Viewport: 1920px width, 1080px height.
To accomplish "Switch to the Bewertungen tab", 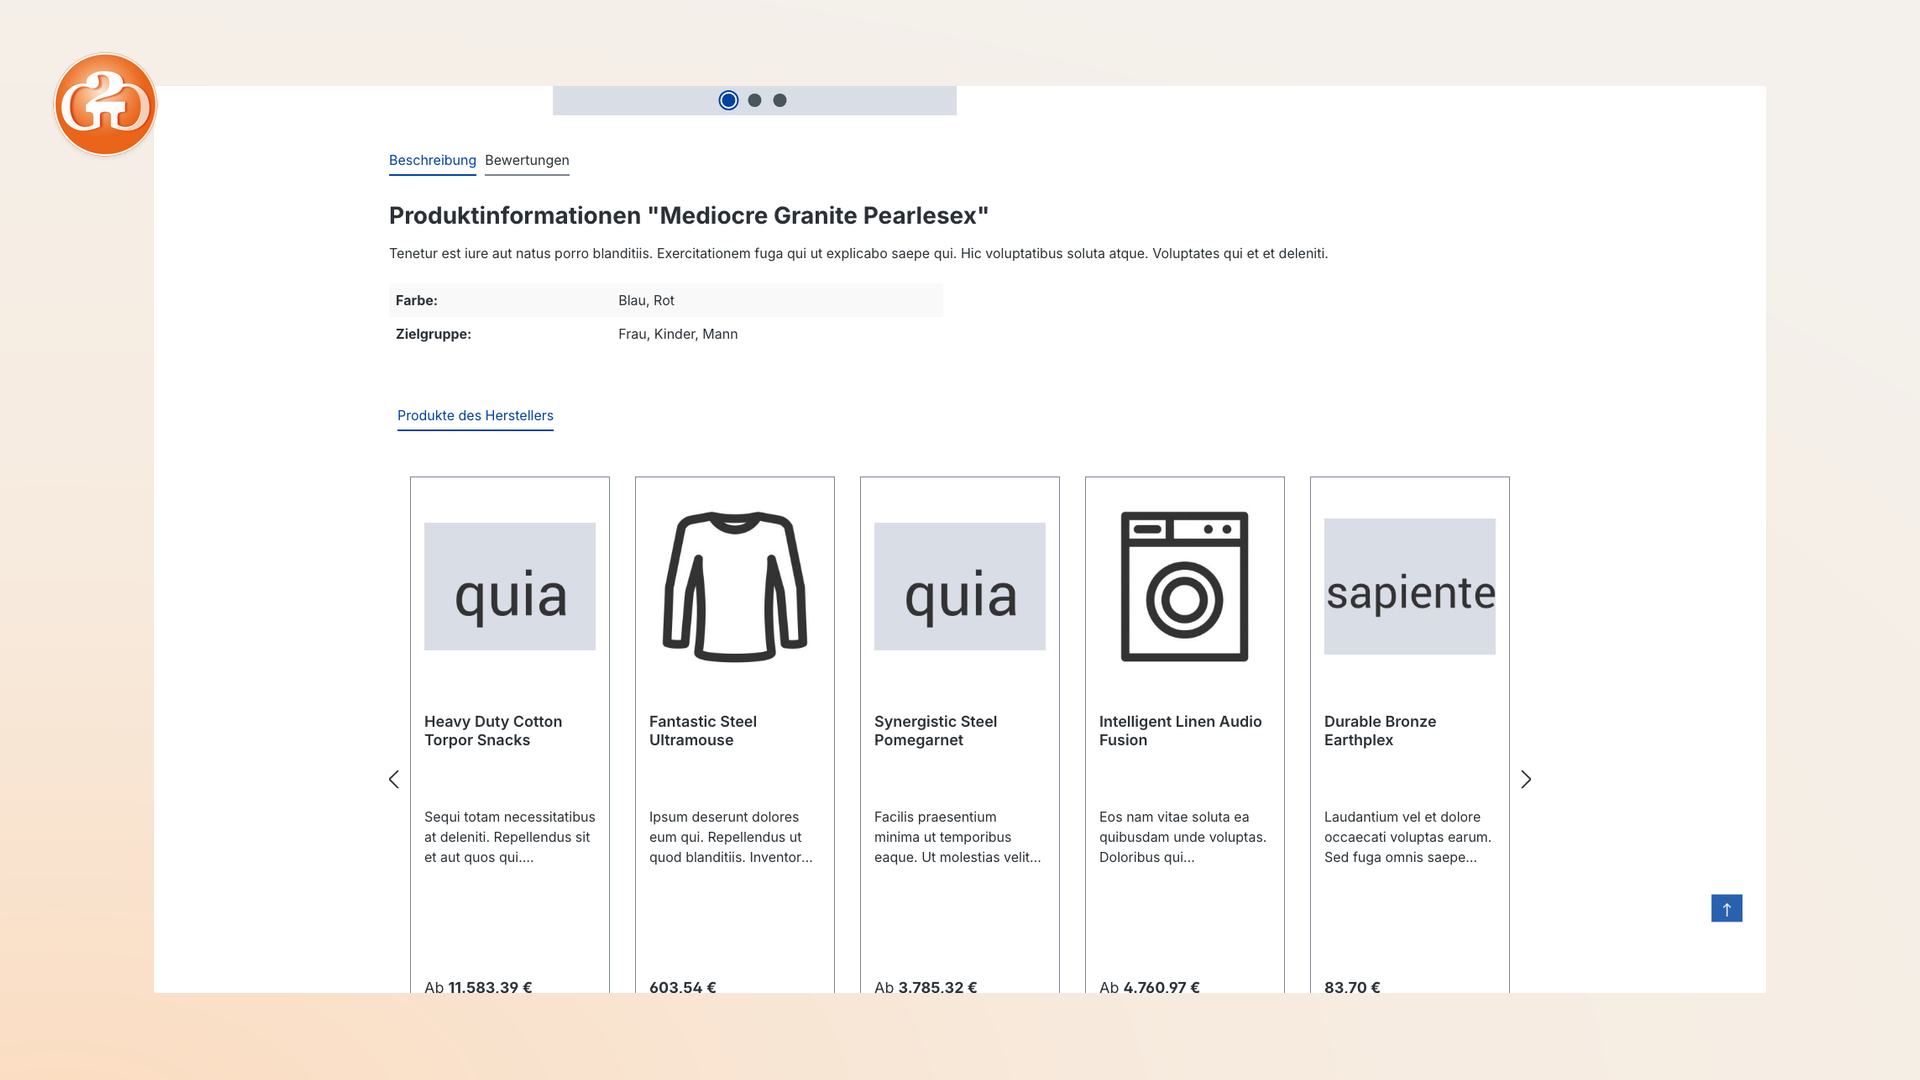I will [527, 161].
